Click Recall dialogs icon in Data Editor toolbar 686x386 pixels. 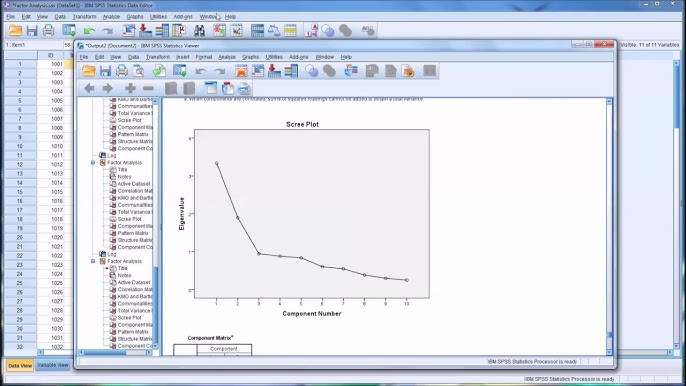(69, 31)
